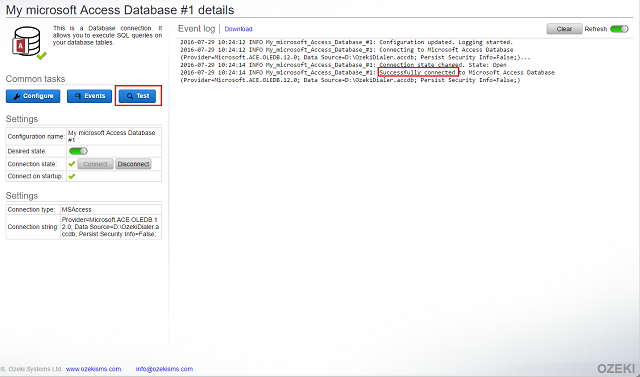The image size is (640, 377).
Task: Open the Configure button
Action: click(33, 96)
